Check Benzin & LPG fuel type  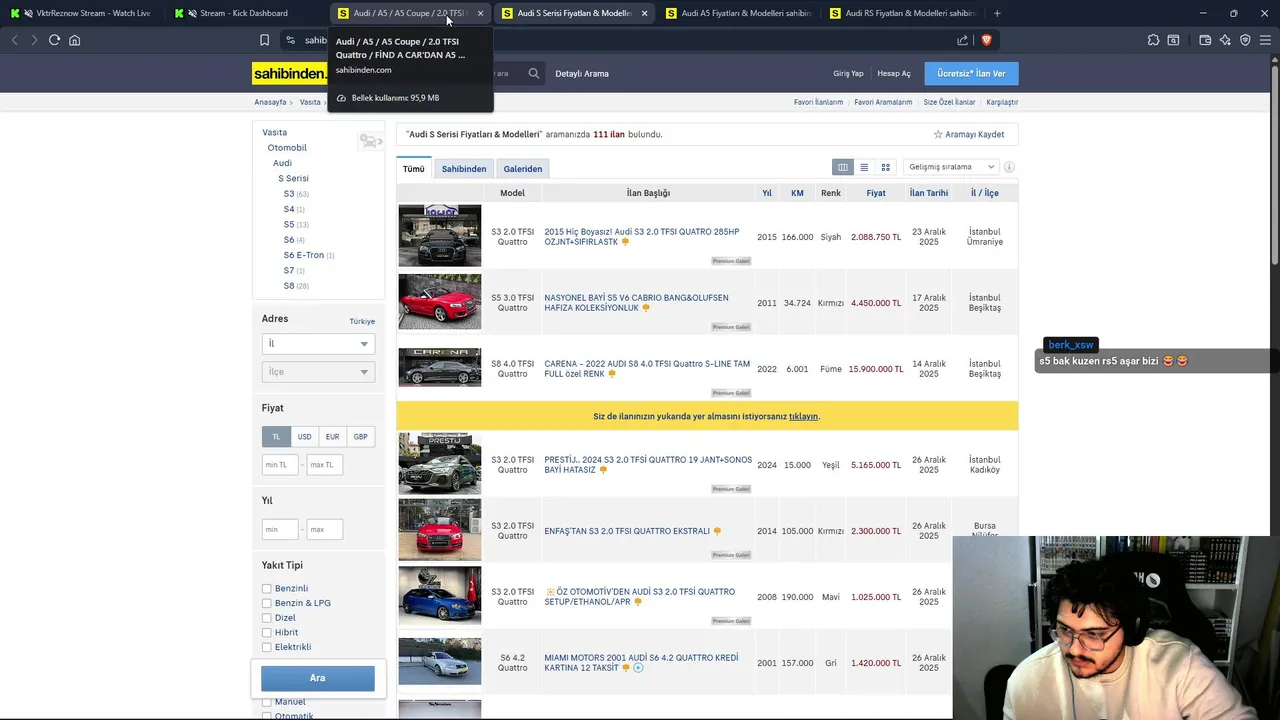[x=266, y=603]
